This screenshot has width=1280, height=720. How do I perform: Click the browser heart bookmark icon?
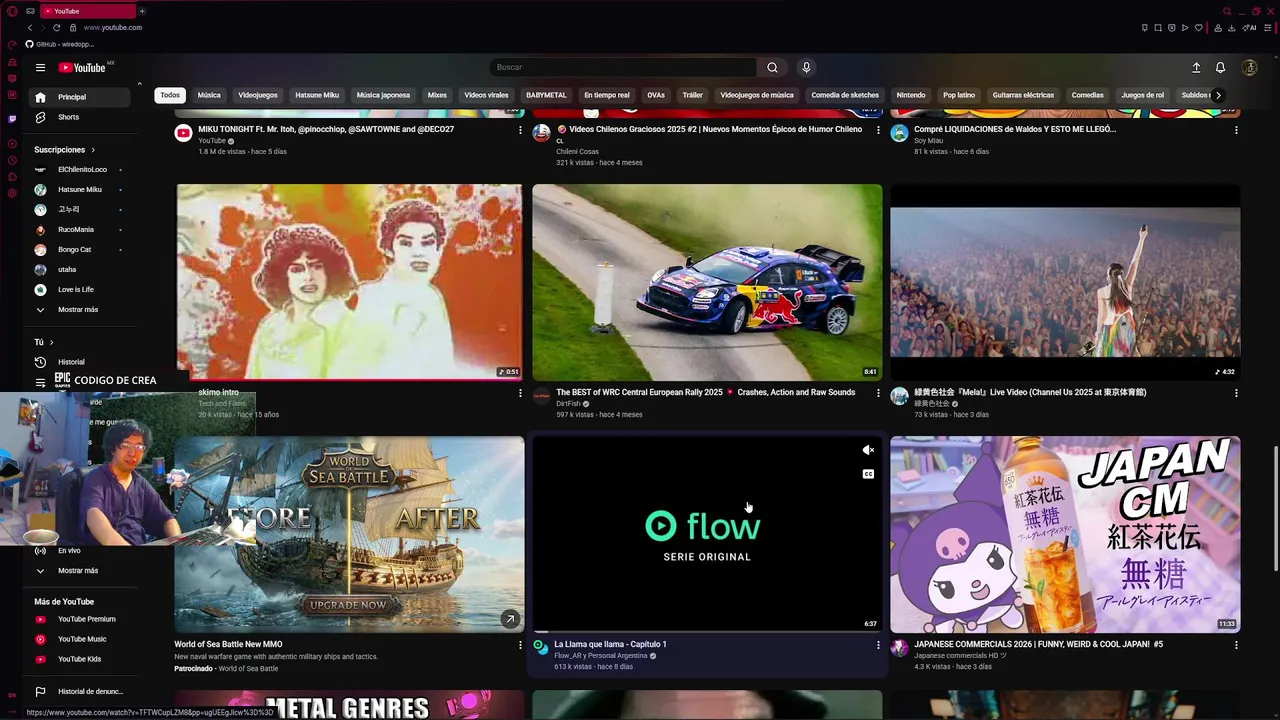[x=1199, y=27]
